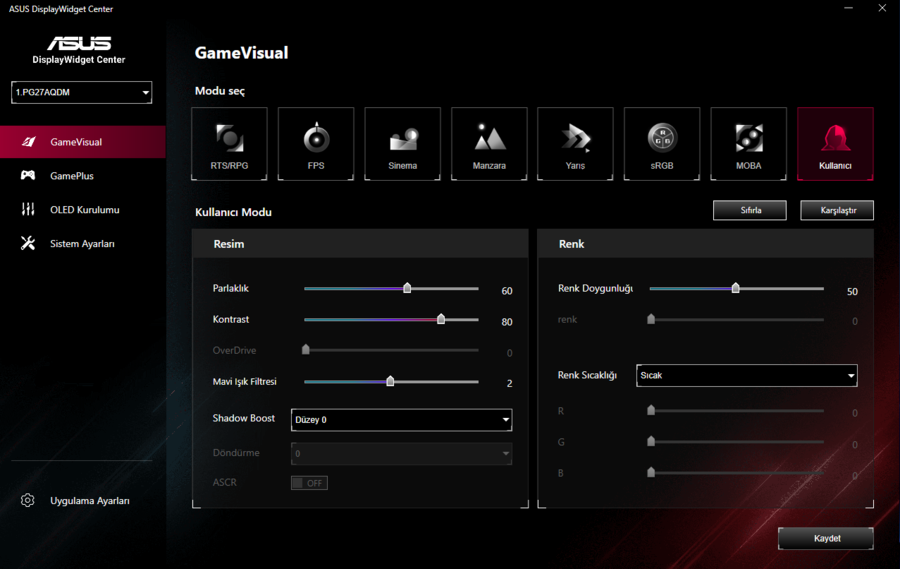
Task: Click the Renk Doygunluğu value 50
Action: coord(852,292)
